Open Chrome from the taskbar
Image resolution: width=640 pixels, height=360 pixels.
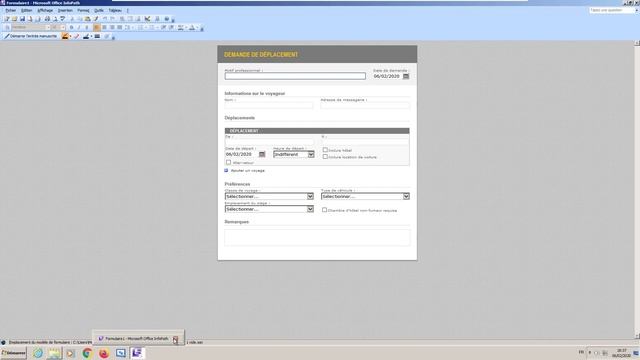[87, 353]
